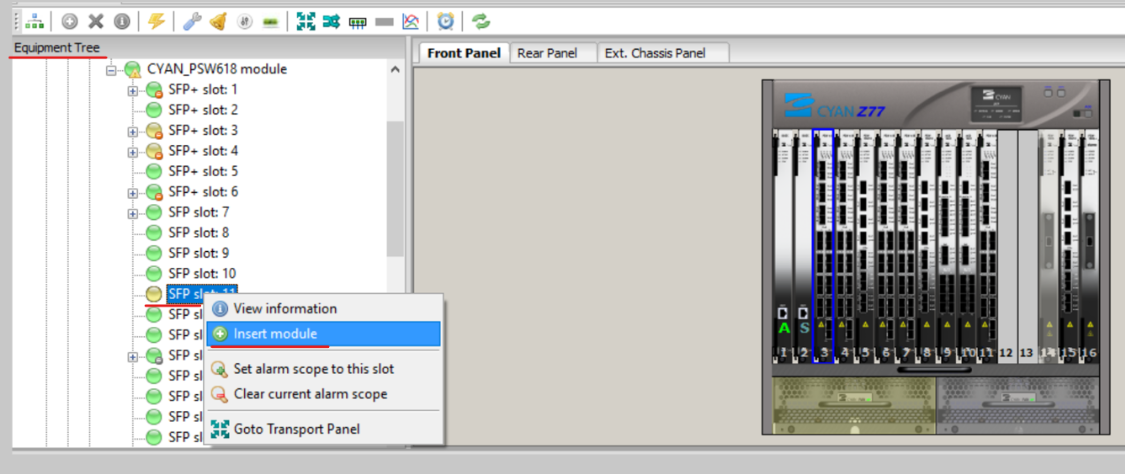Expand SFP+ slot: 6 in tree
This screenshot has height=474, width=1125.
point(132,192)
